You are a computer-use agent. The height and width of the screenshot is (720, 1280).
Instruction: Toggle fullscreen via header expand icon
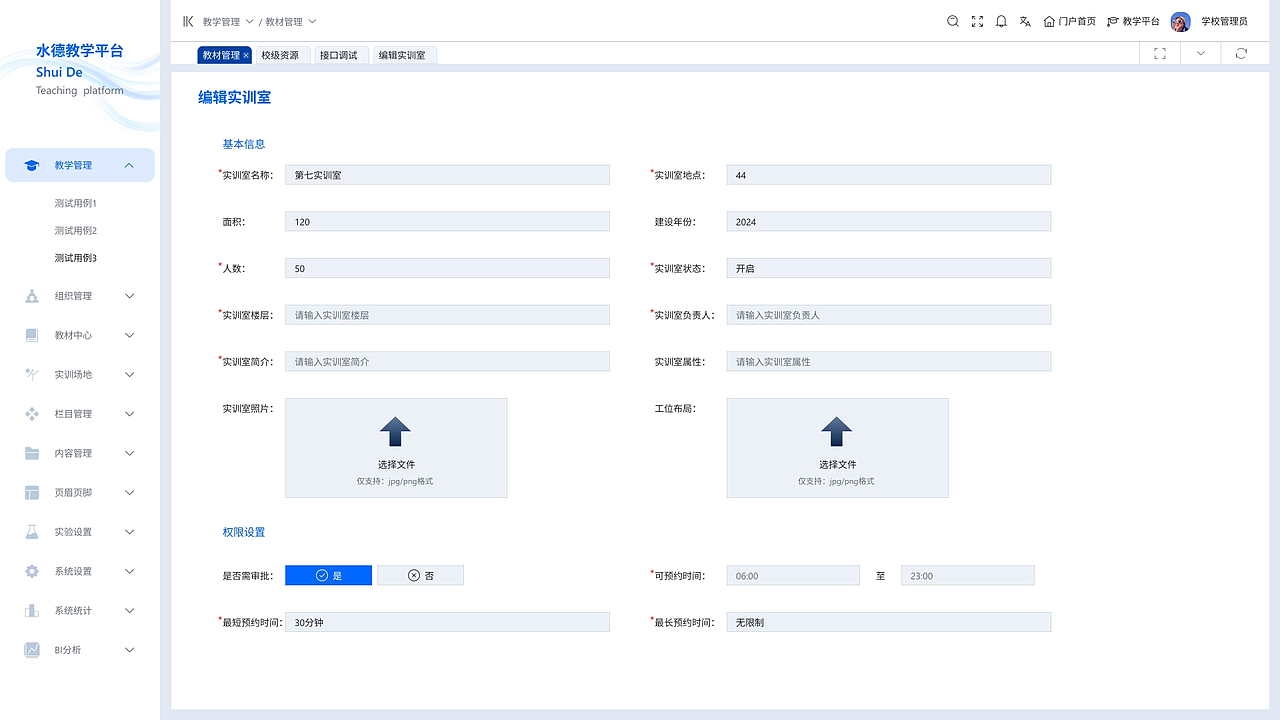(977, 21)
